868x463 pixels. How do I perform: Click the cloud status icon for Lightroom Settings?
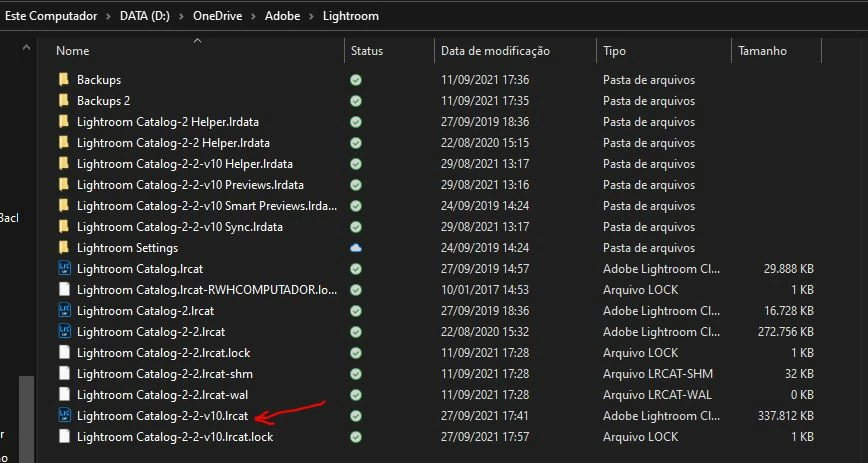[356, 248]
